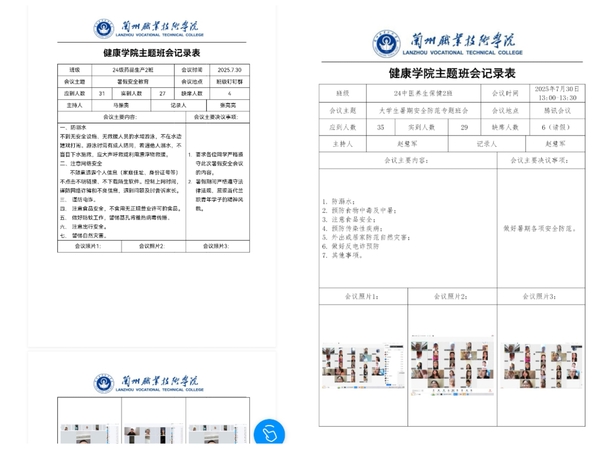Click the 会议照片1 label in the left table
Viewport: 599px width, 449px height.
pos(88,246)
